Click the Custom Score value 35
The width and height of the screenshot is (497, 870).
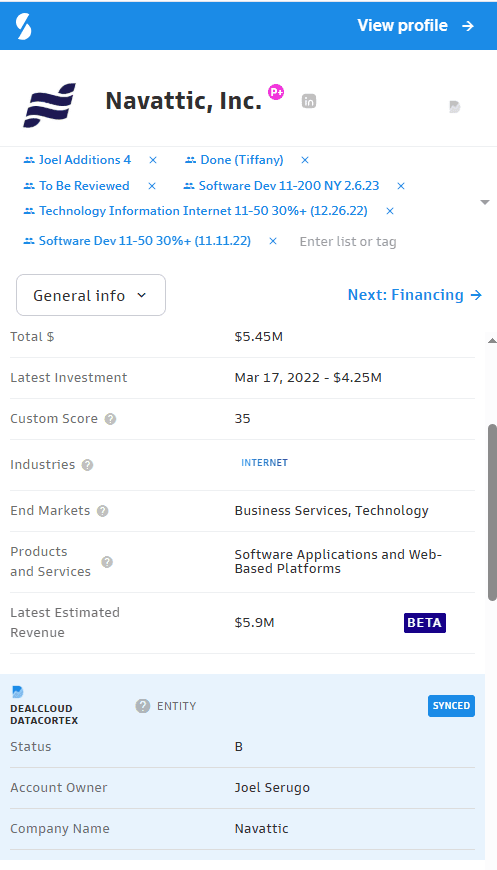(x=242, y=419)
